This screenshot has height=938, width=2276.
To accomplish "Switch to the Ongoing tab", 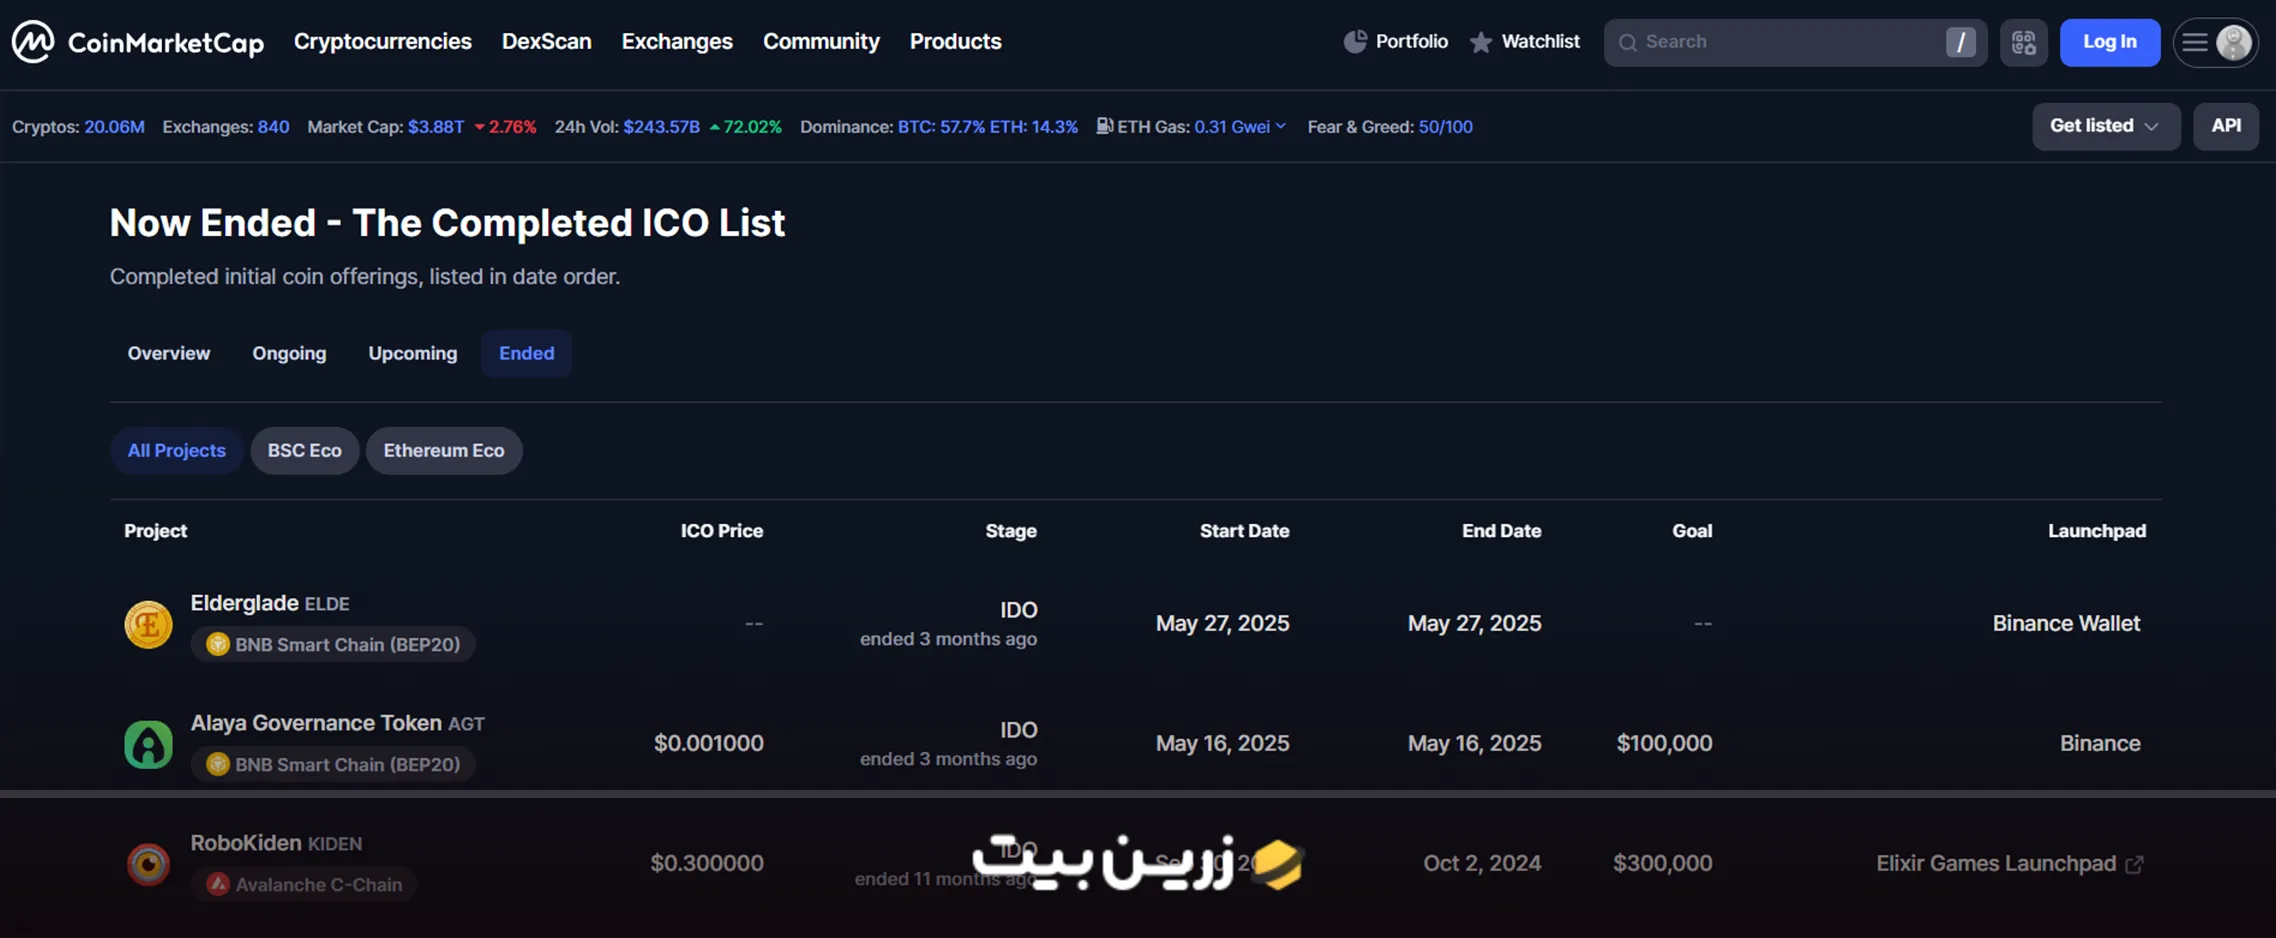I will 289,353.
